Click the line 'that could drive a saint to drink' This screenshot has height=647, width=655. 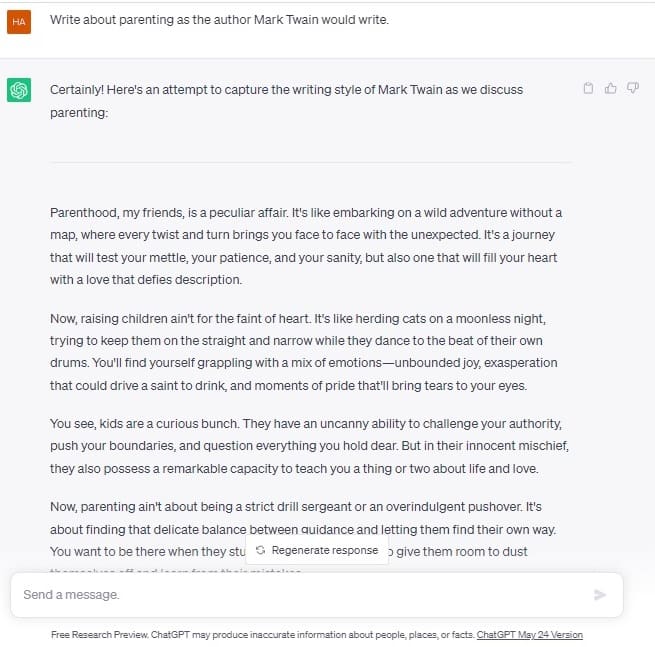click(288, 385)
